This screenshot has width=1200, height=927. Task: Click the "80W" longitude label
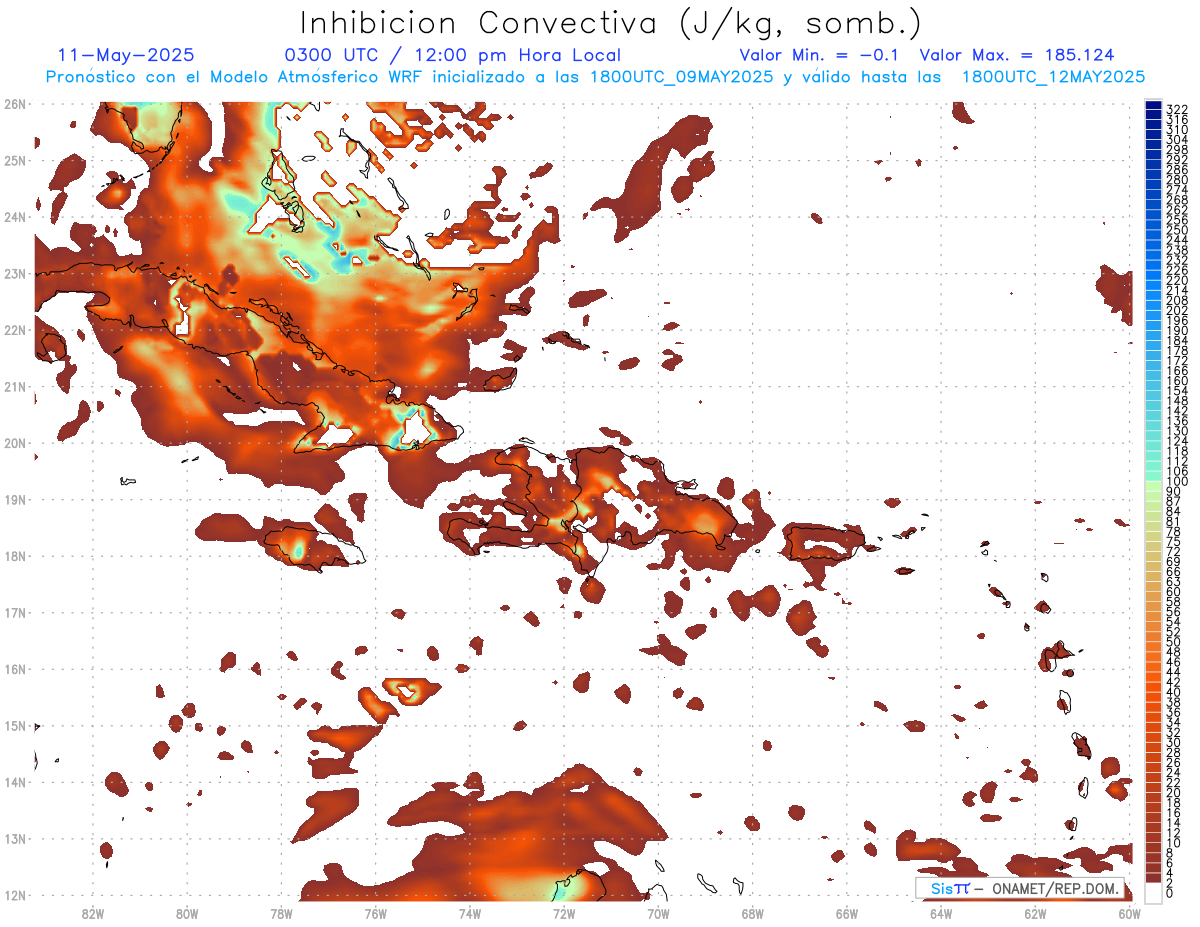[x=186, y=913]
